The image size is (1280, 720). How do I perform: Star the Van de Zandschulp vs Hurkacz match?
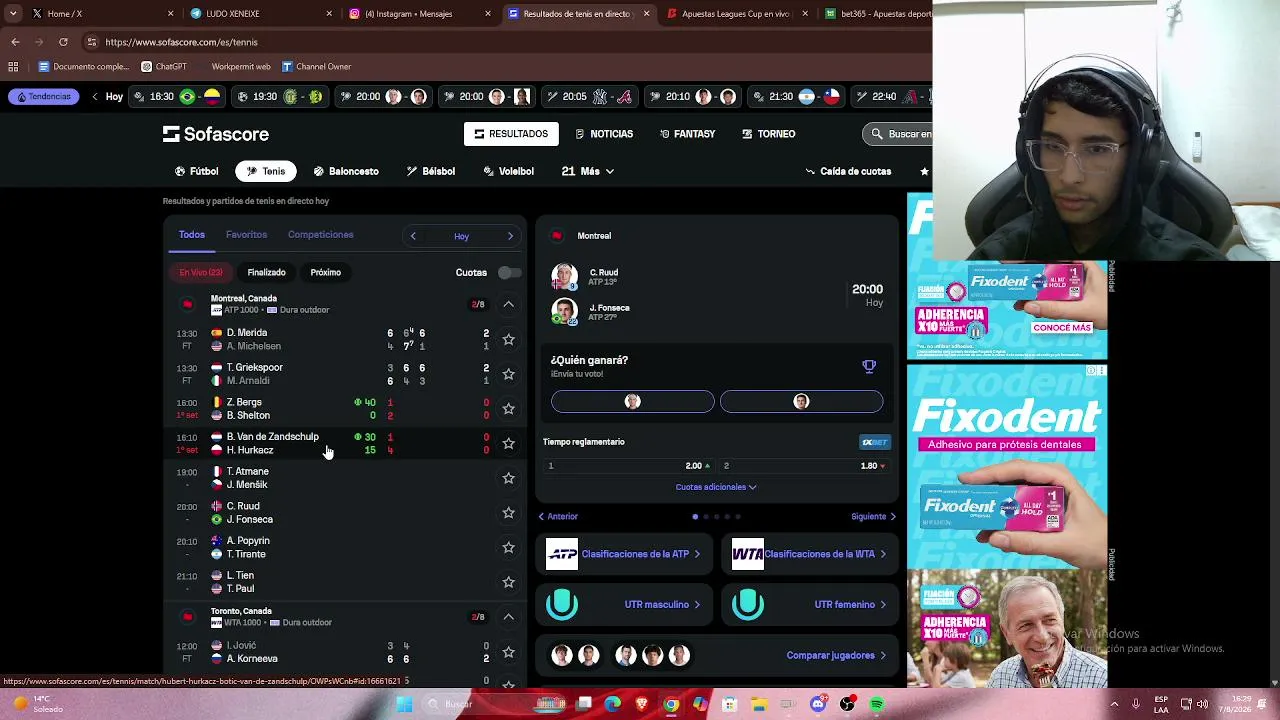(508, 443)
